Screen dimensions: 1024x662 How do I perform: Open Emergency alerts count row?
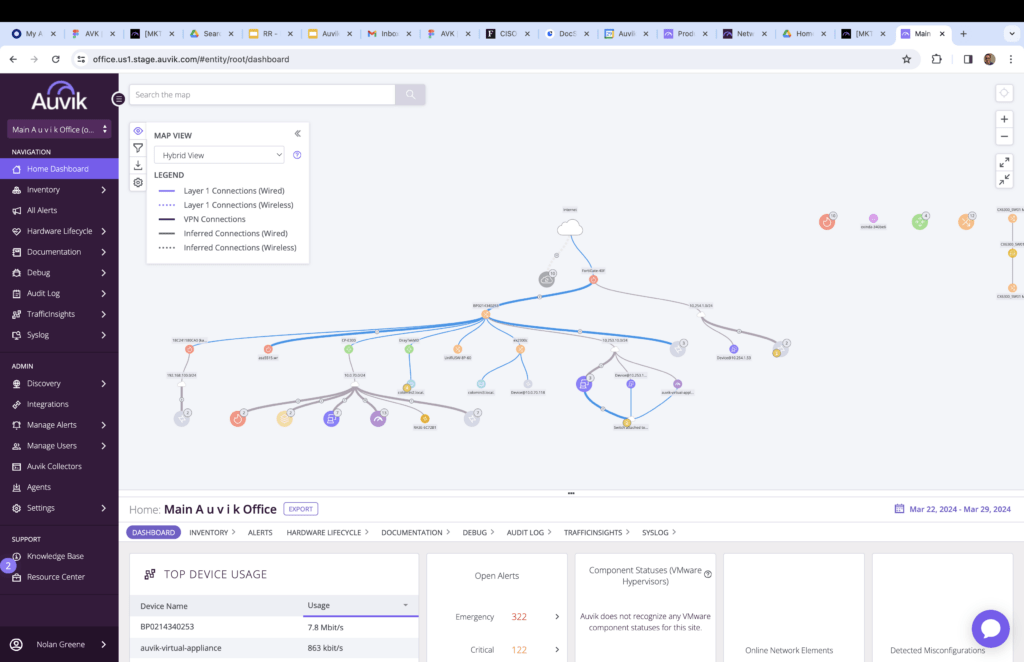[x=506, y=617]
